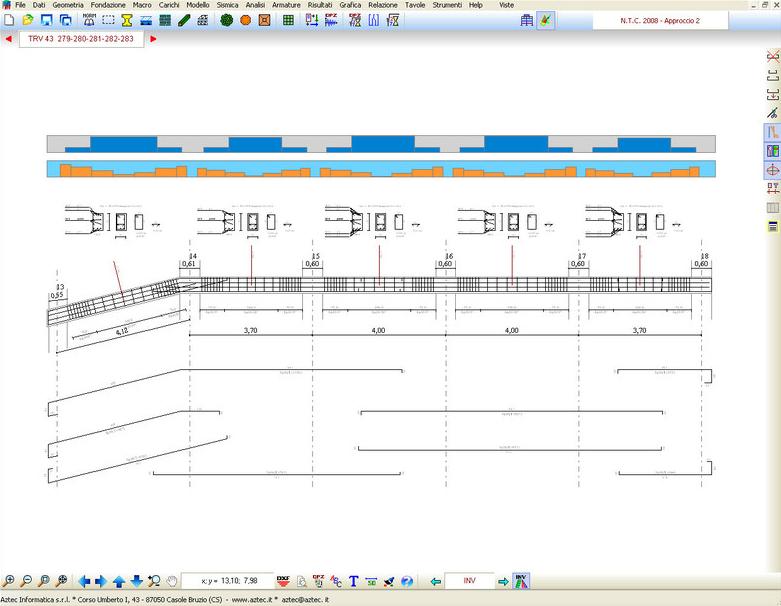Image resolution: width=781 pixels, height=606 pixels.
Task: Click the hand pan tool
Action: click(172, 580)
